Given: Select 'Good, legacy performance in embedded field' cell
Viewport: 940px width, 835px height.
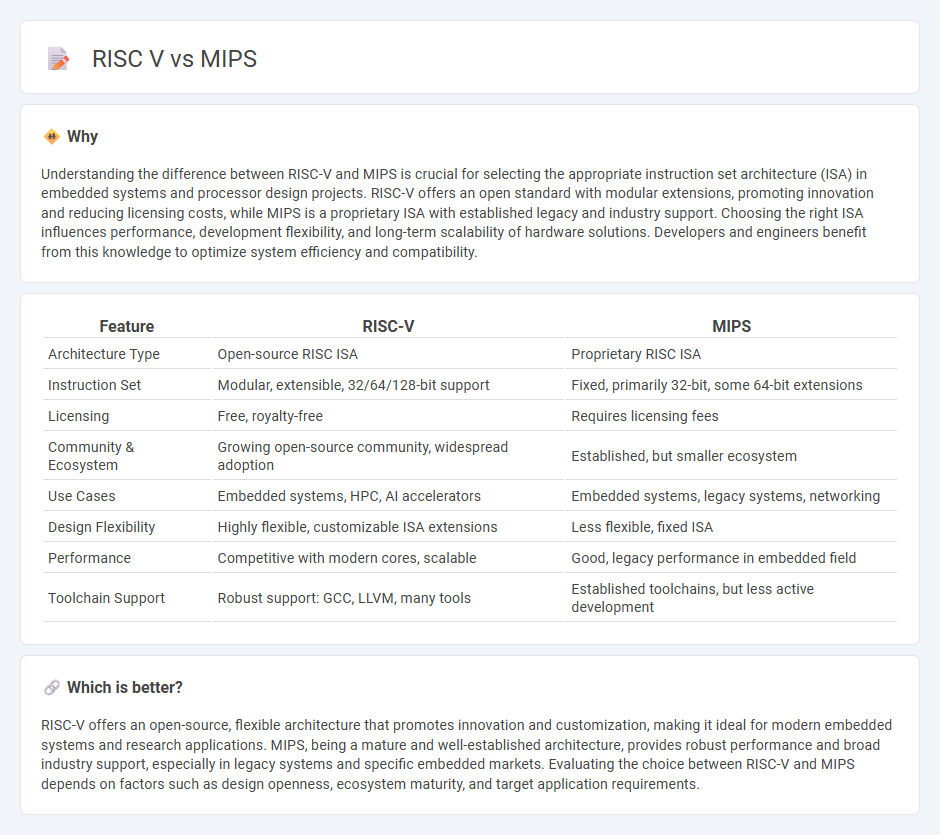Looking at the screenshot, I should [x=713, y=559].
